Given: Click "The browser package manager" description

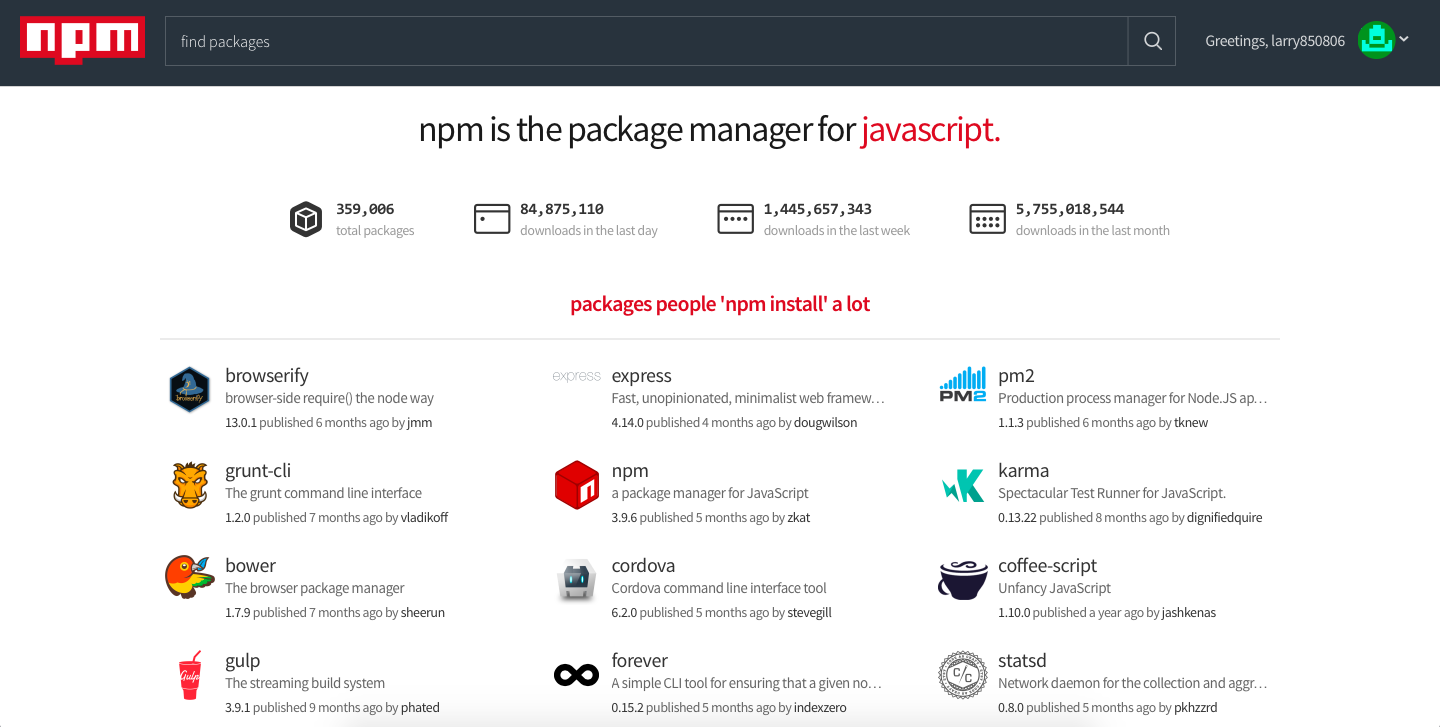Looking at the screenshot, I should [x=315, y=588].
